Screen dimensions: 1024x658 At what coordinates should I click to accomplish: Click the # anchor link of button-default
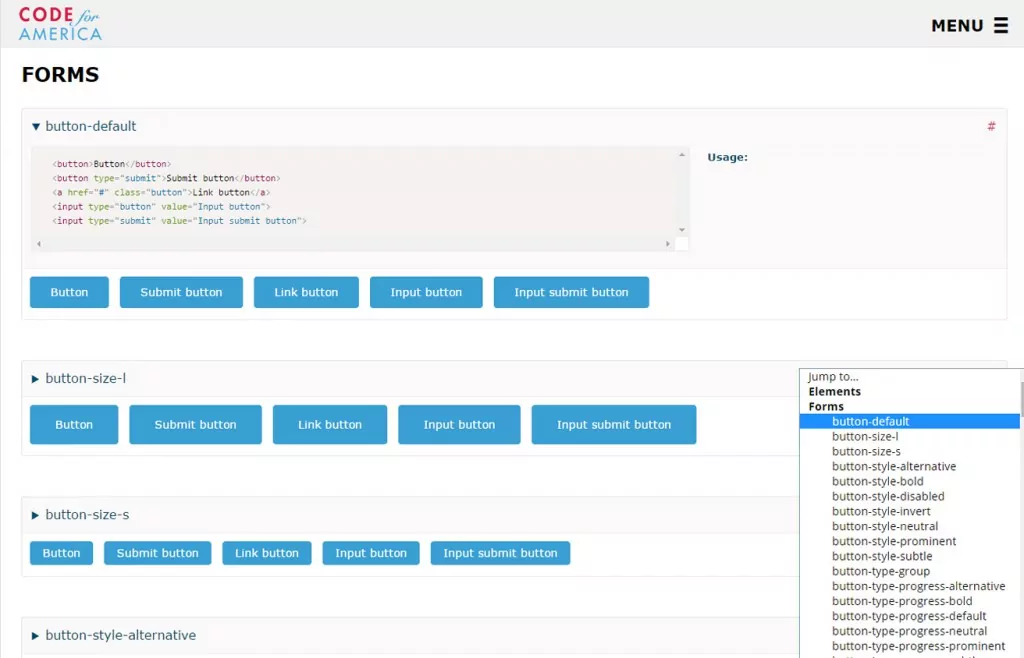[x=991, y=126]
